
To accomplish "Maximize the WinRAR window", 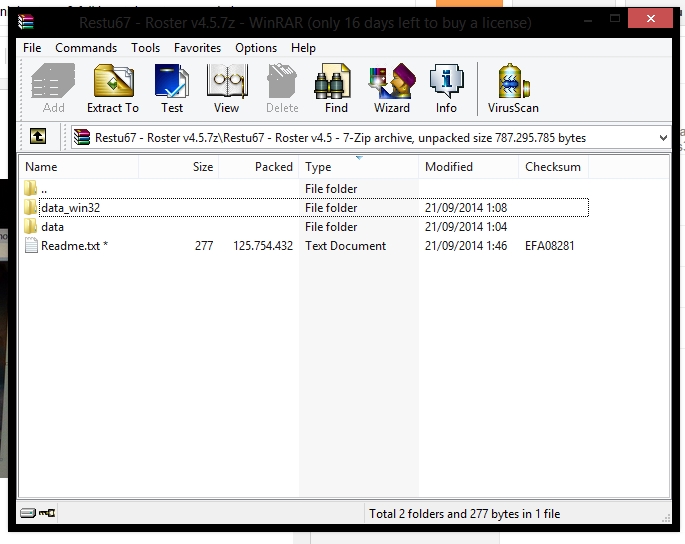I will [615, 18].
